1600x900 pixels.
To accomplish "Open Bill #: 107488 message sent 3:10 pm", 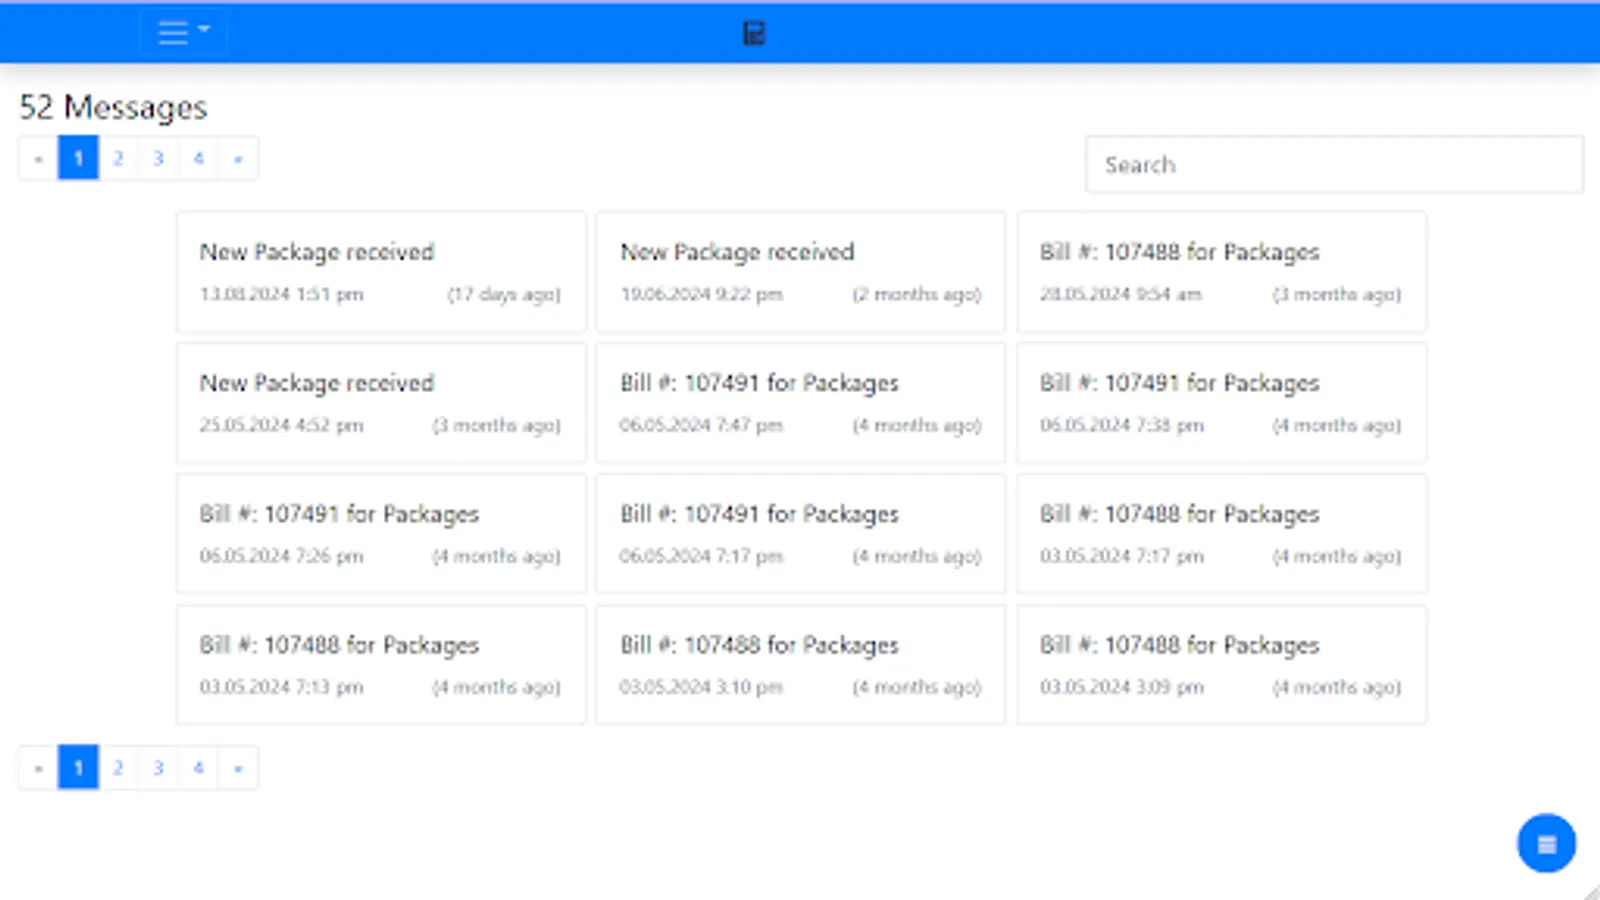I will click(x=800, y=665).
